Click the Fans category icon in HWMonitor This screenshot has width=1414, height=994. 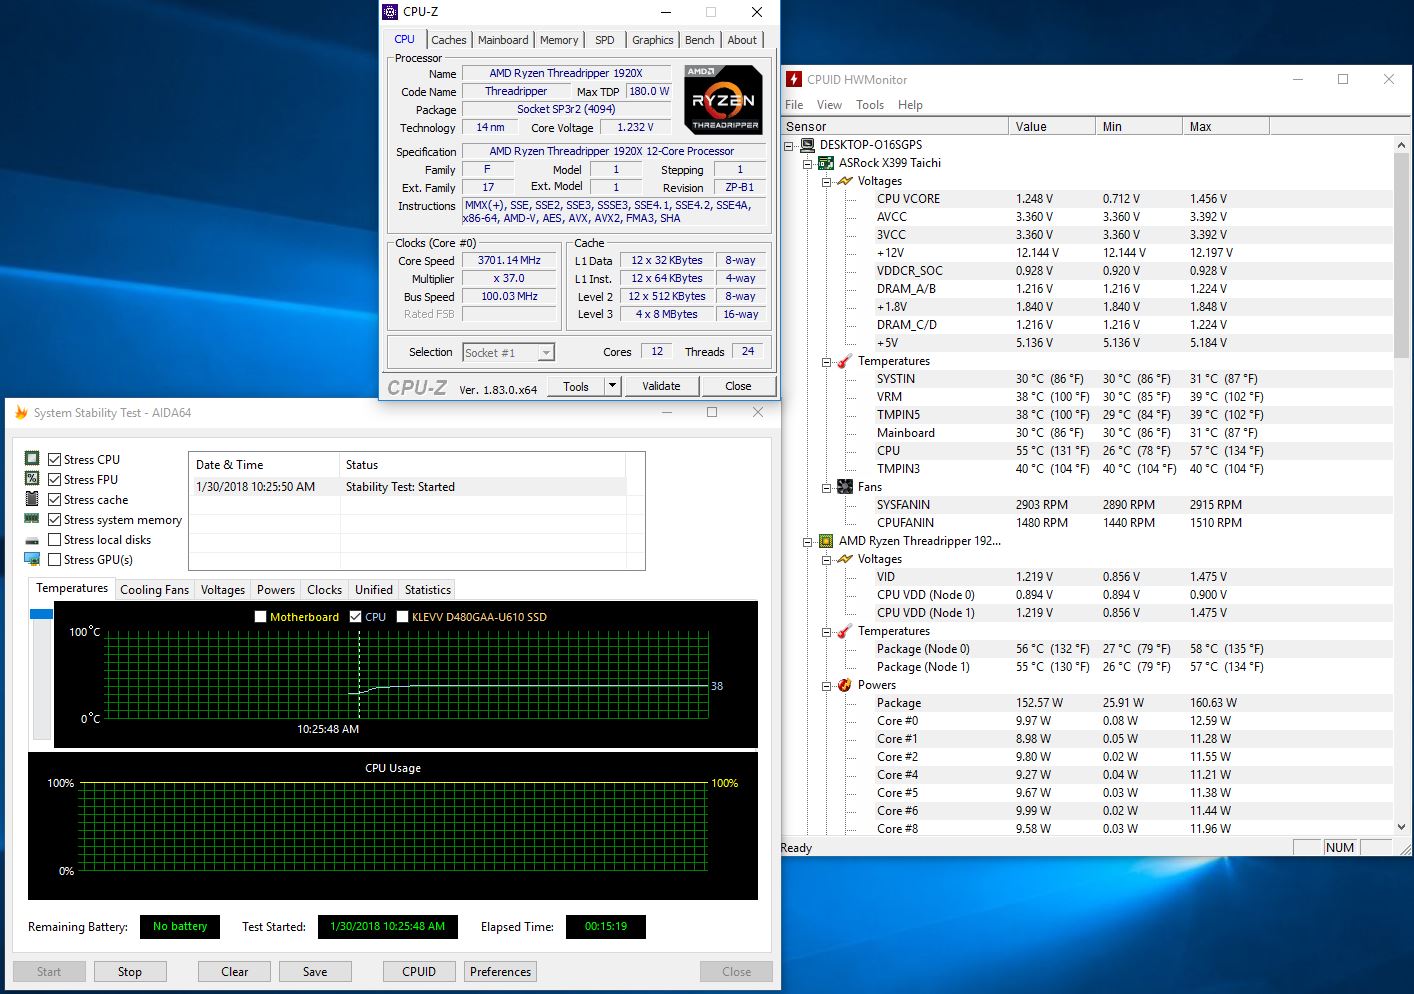click(x=845, y=487)
